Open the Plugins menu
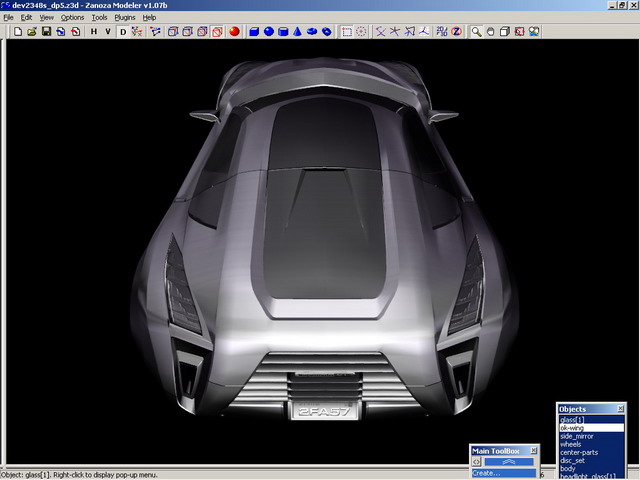640x480 pixels. (125, 17)
